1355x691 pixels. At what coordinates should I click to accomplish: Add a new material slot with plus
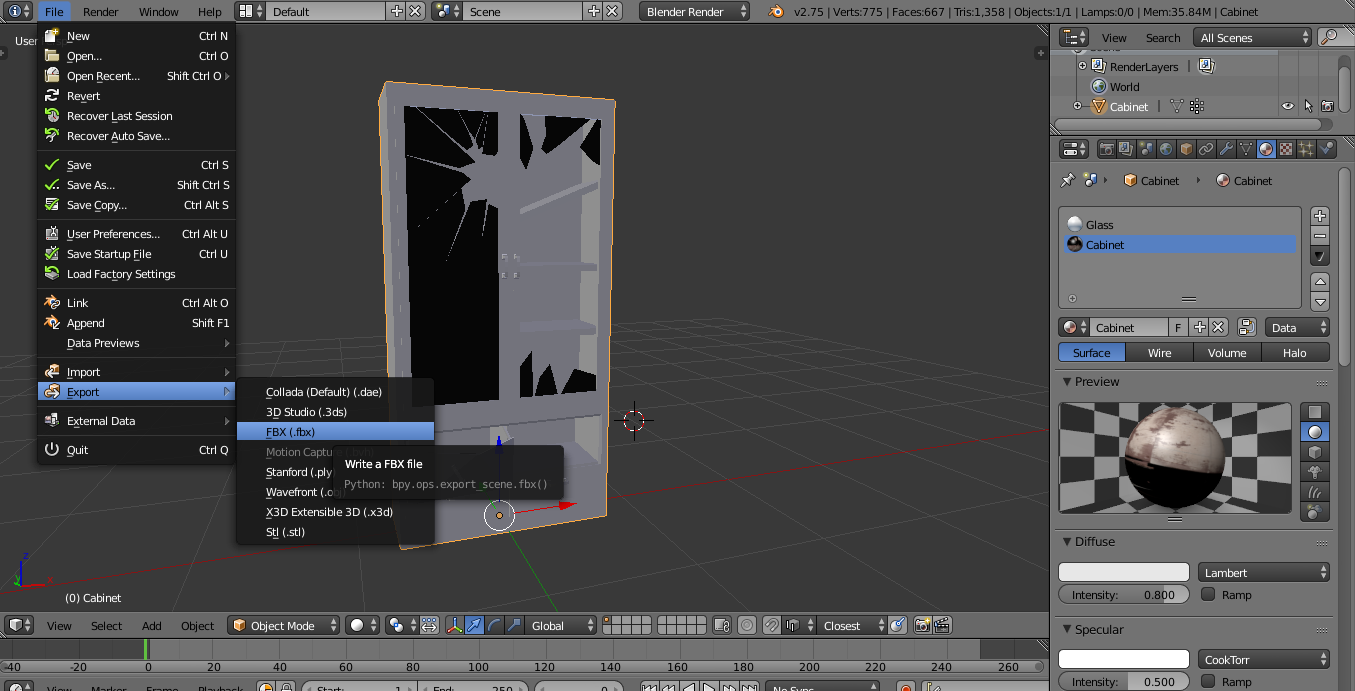[x=1320, y=216]
